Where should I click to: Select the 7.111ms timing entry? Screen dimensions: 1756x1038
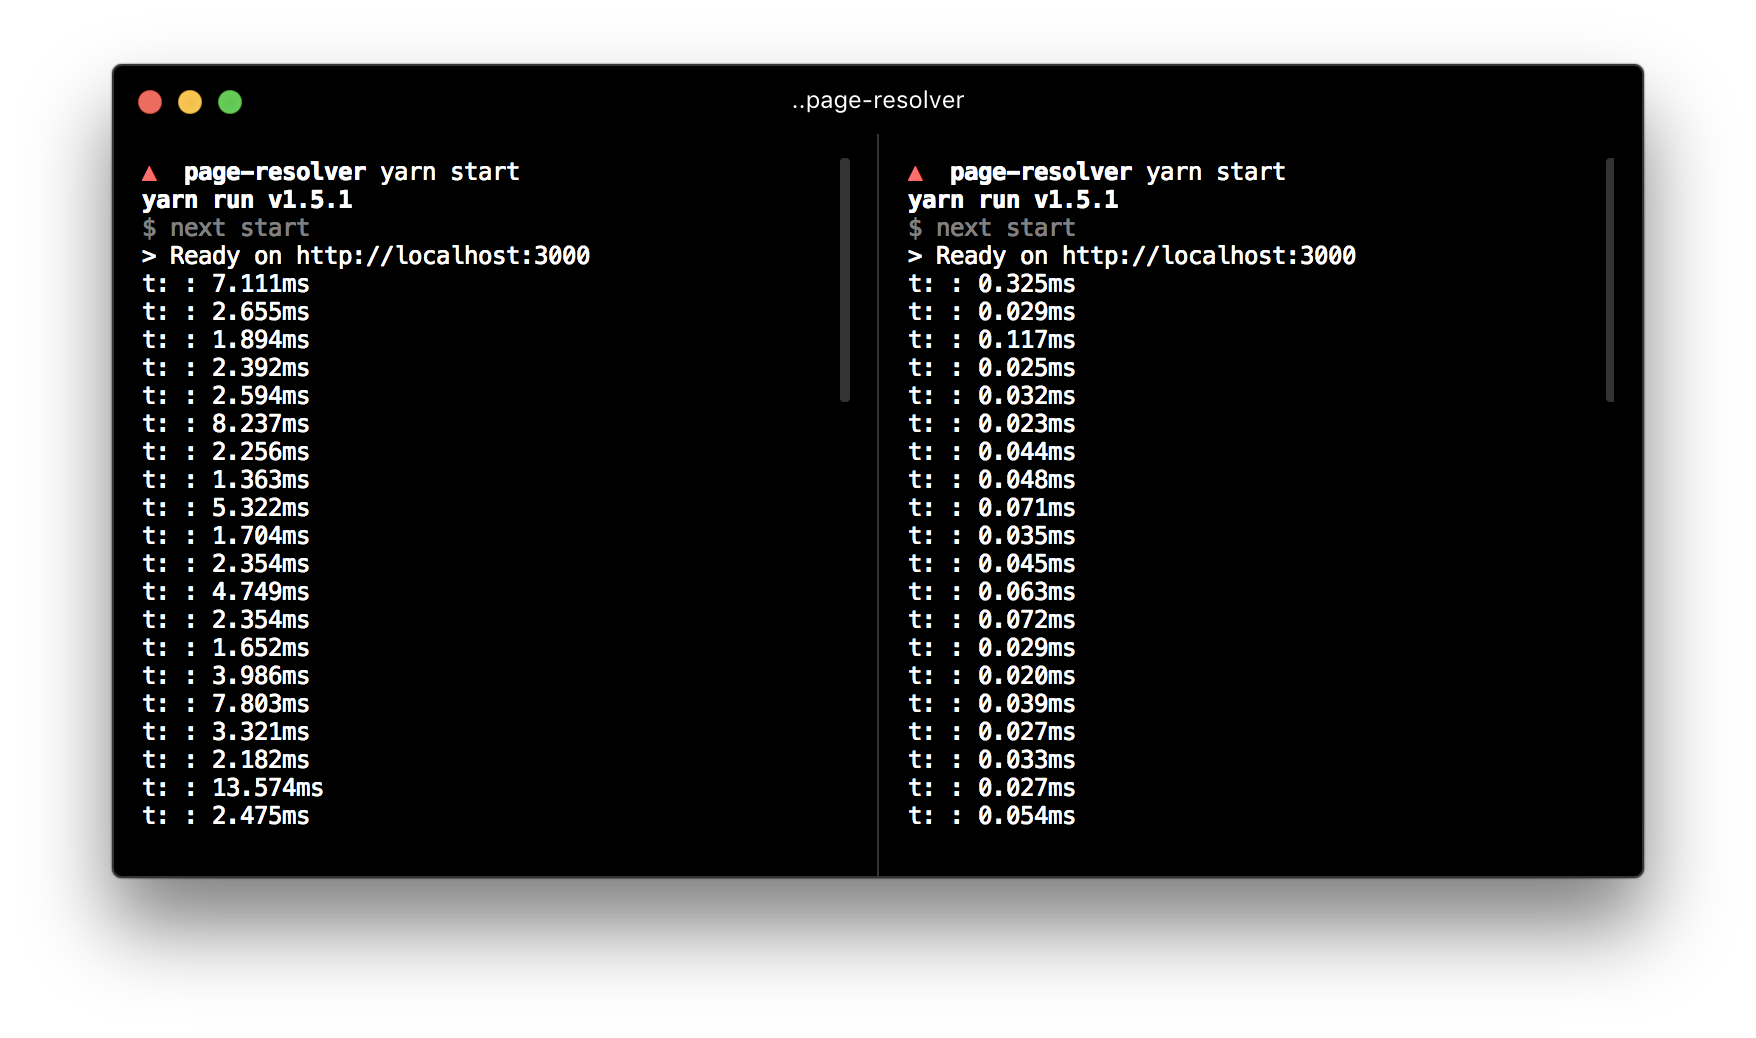[260, 284]
